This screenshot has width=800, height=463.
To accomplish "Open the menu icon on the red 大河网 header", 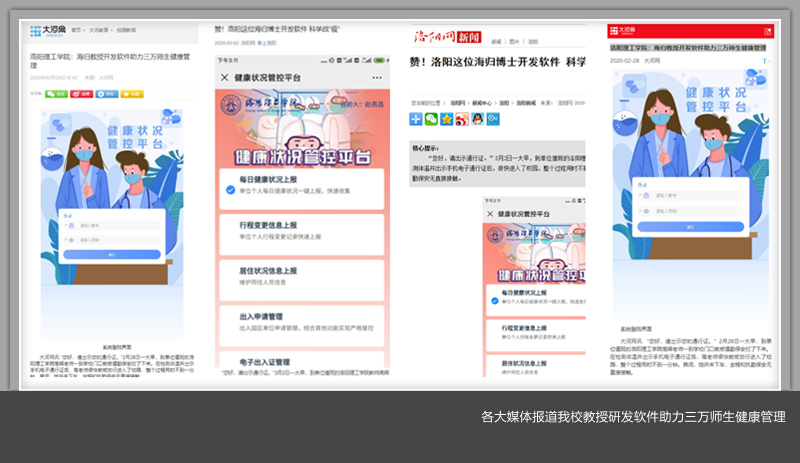I will (767, 31).
